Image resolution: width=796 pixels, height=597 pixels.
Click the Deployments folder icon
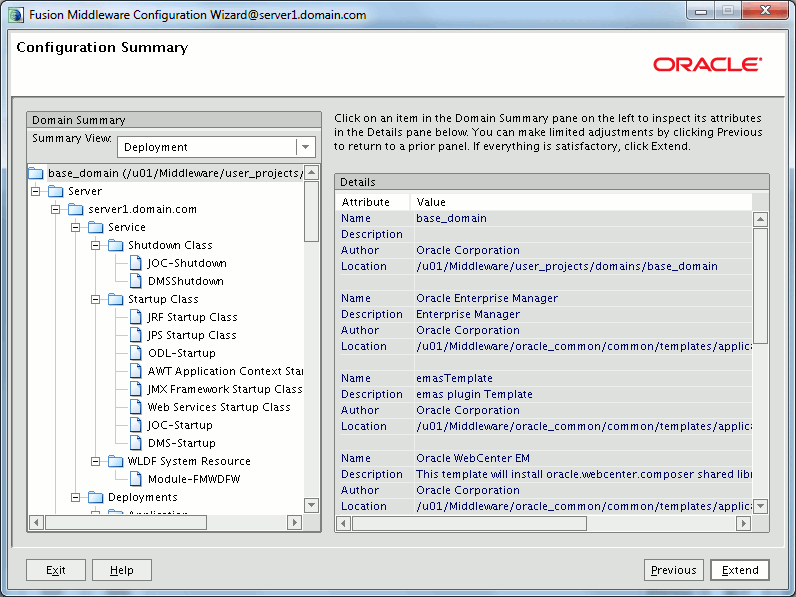[95, 497]
